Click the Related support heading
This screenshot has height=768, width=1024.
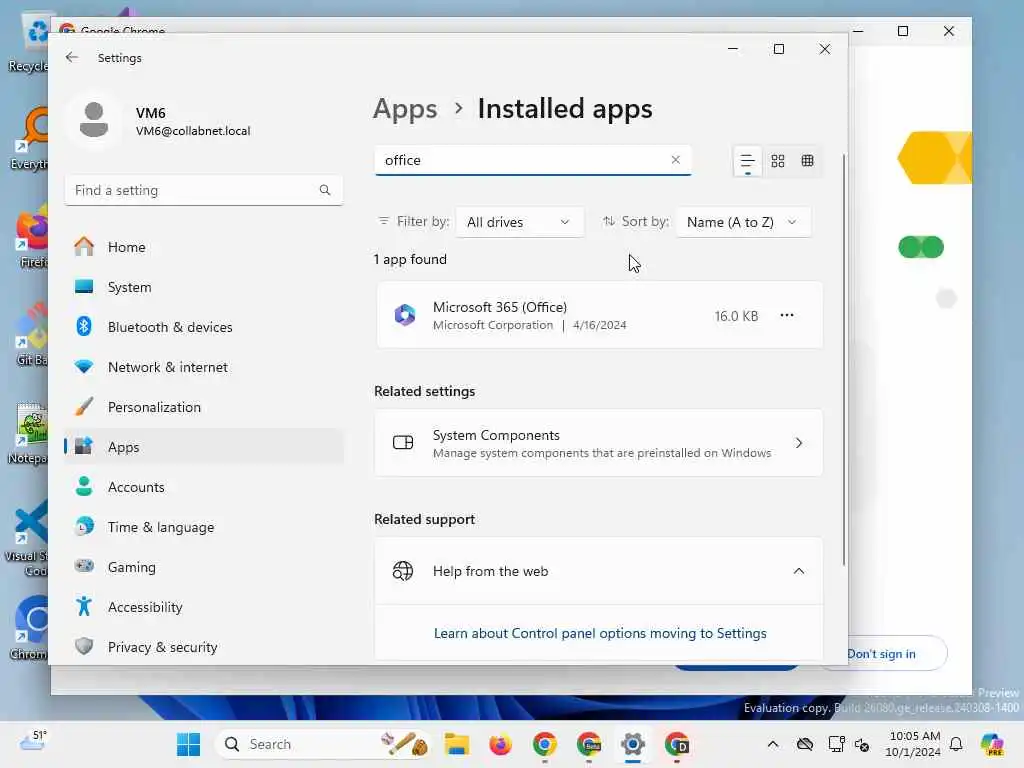click(424, 519)
